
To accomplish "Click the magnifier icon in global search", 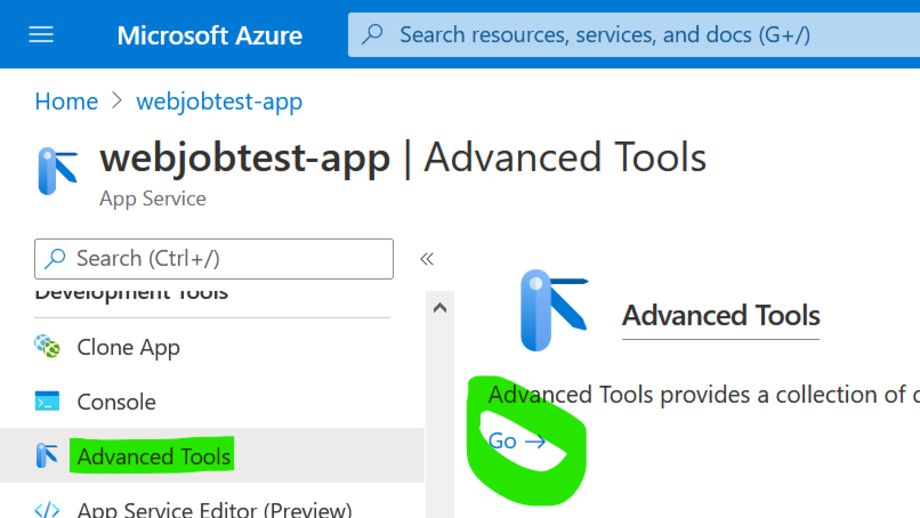I will (373, 35).
